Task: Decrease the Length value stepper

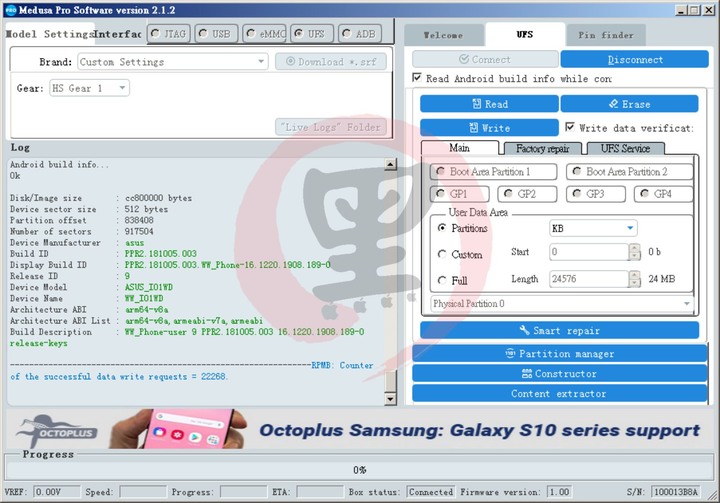Action: click(635, 283)
